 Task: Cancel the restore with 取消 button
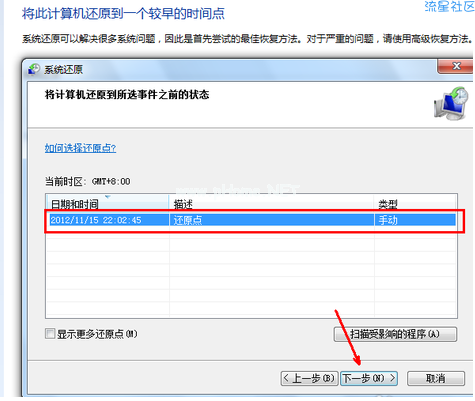coord(436,378)
